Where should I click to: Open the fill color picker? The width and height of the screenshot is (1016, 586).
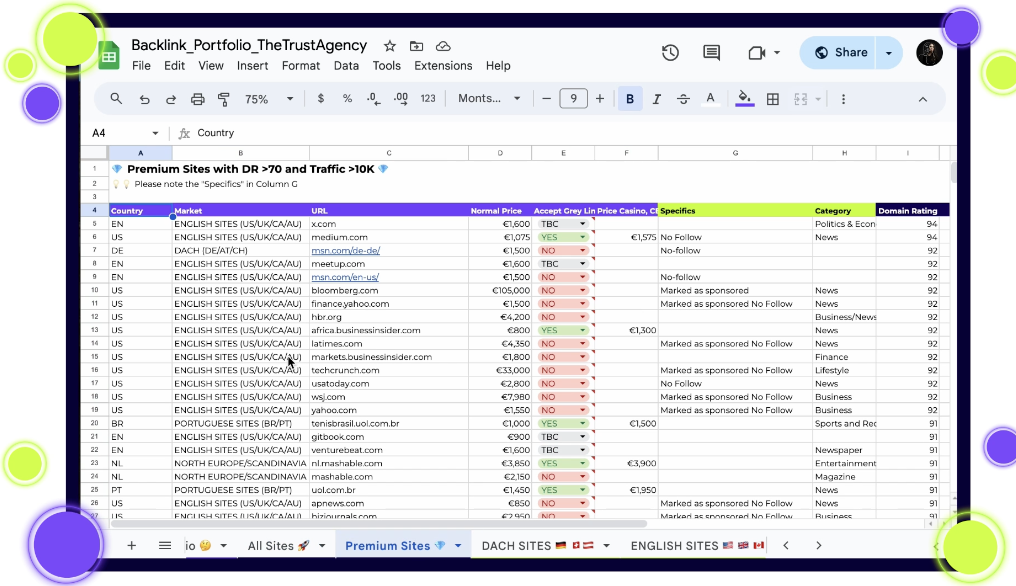tap(744, 98)
